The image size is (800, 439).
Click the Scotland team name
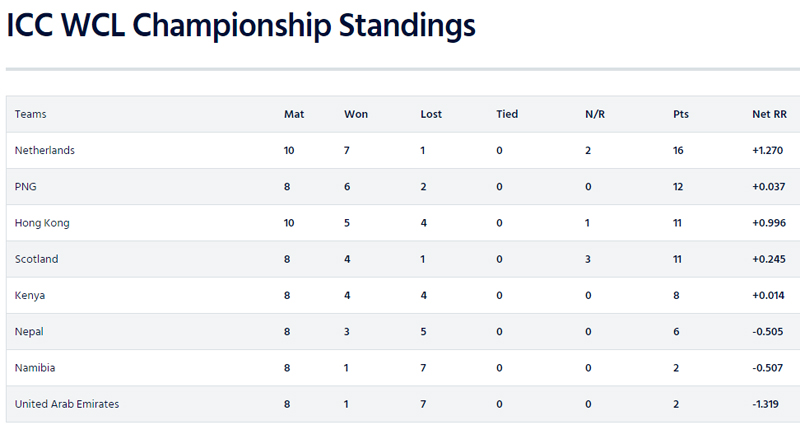click(x=37, y=259)
